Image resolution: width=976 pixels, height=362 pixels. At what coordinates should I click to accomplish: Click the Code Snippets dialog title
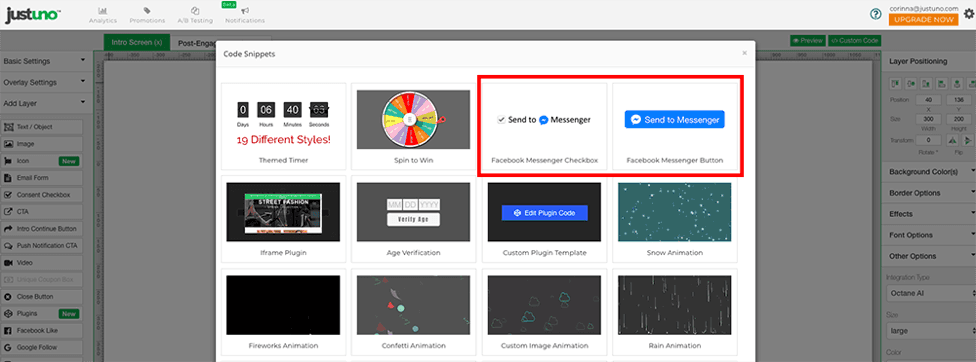[249, 54]
